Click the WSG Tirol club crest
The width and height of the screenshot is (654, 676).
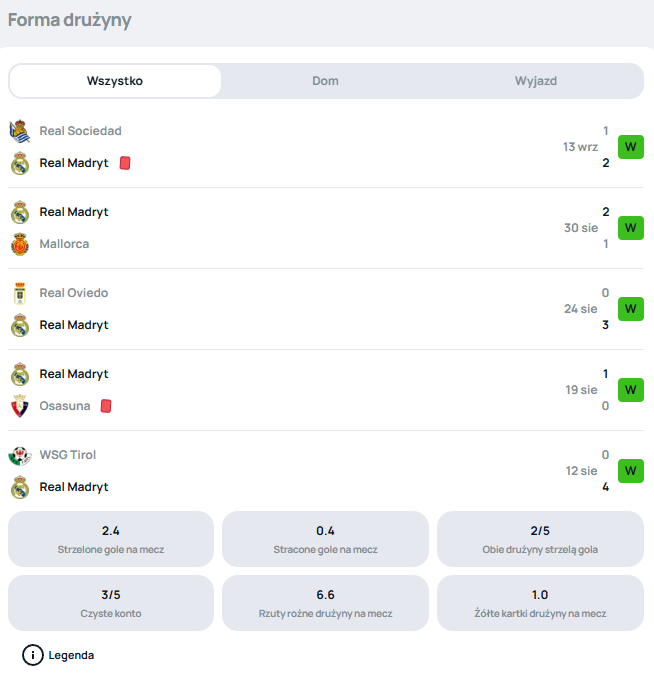click(x=20, y=456)
